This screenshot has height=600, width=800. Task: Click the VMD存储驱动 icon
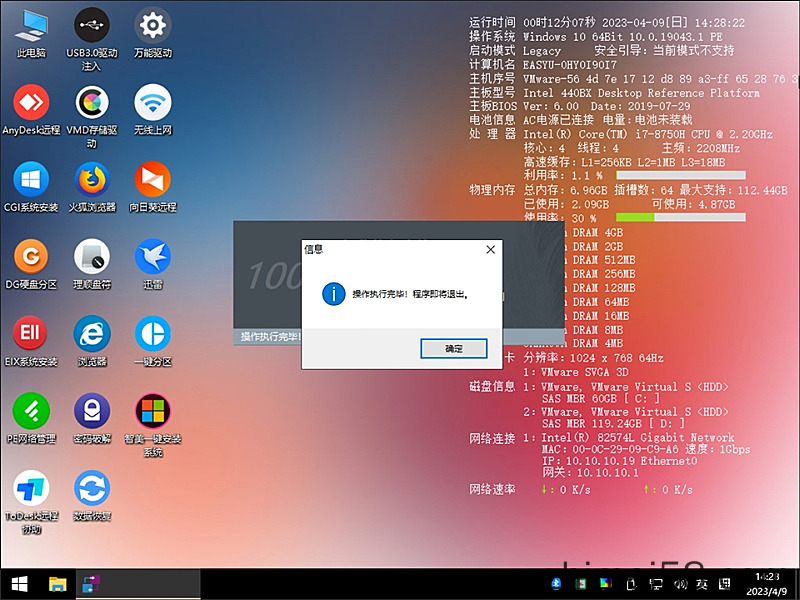pyautogui.click(x=92, y=117)
